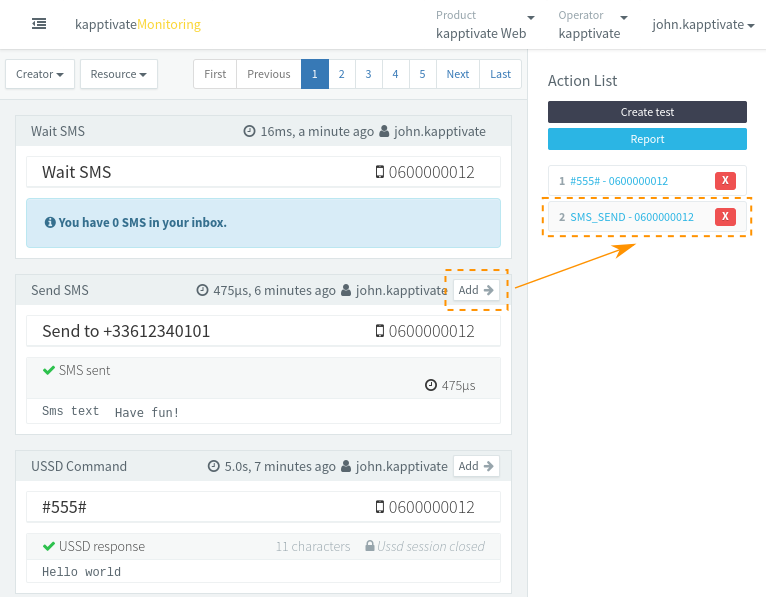Open the SMS_SEND - 0600000012 action link
This screenshot has height=597, width=766.
[632, 217]
